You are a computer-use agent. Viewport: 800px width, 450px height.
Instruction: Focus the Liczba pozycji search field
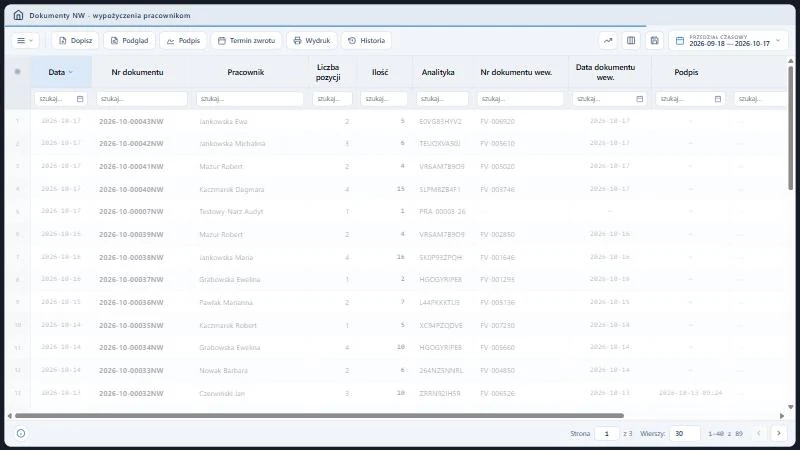click(x=332, y=98)
